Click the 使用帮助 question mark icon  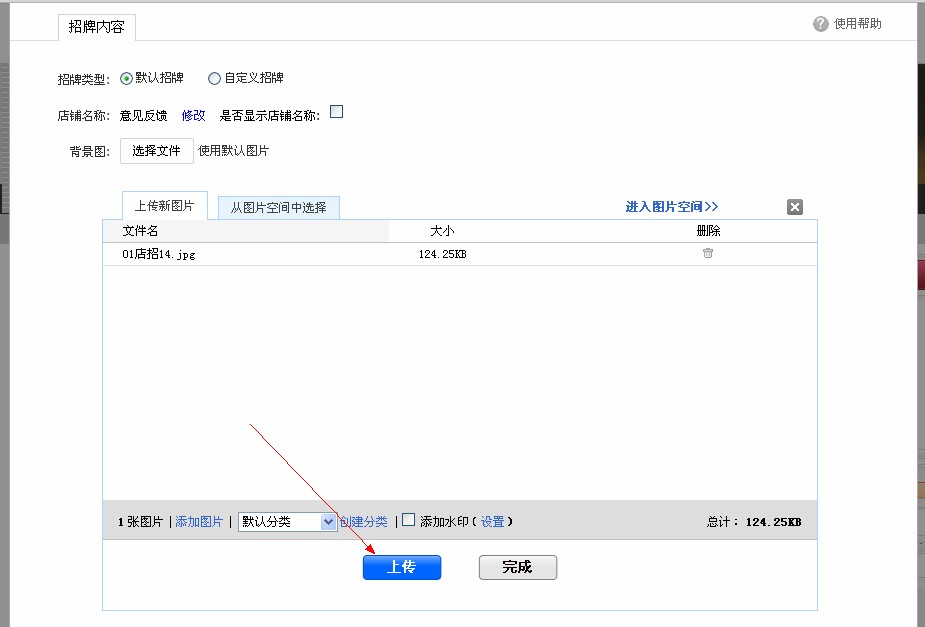click(820, 22)
